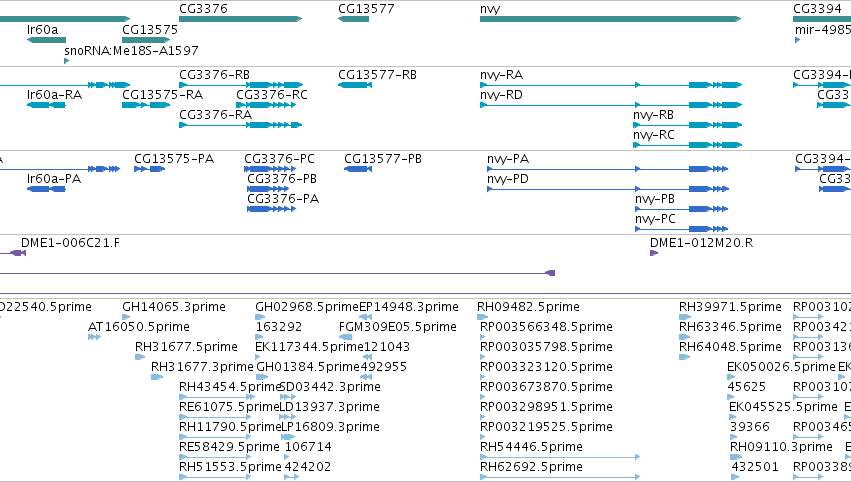Select the snoRNA:Me18S-A1597 arrow marker
Image resolution: width=851 pixels, height=482 pixels.
(66, 61)
